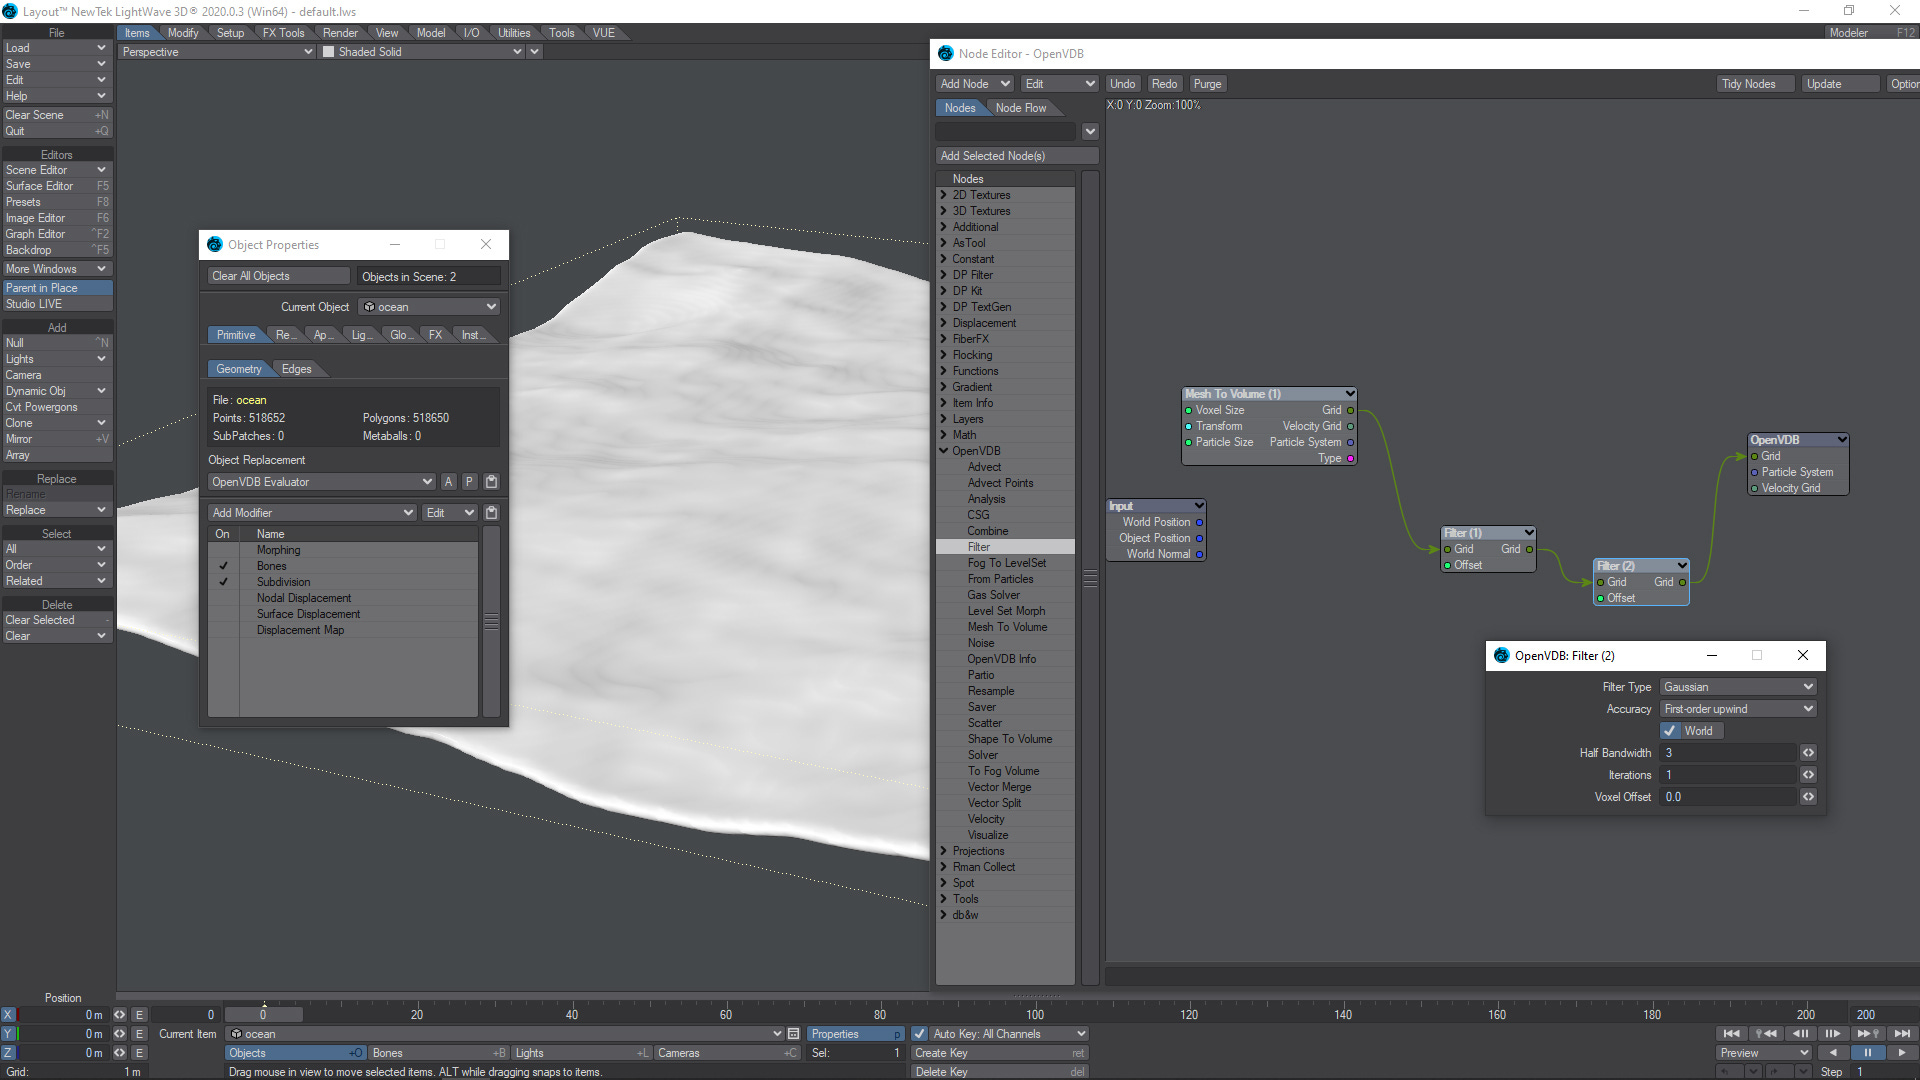This screenshot has width=1920, height=1080.
Task: Click Z position envelope E button
Action: [x=139, y=1053]
